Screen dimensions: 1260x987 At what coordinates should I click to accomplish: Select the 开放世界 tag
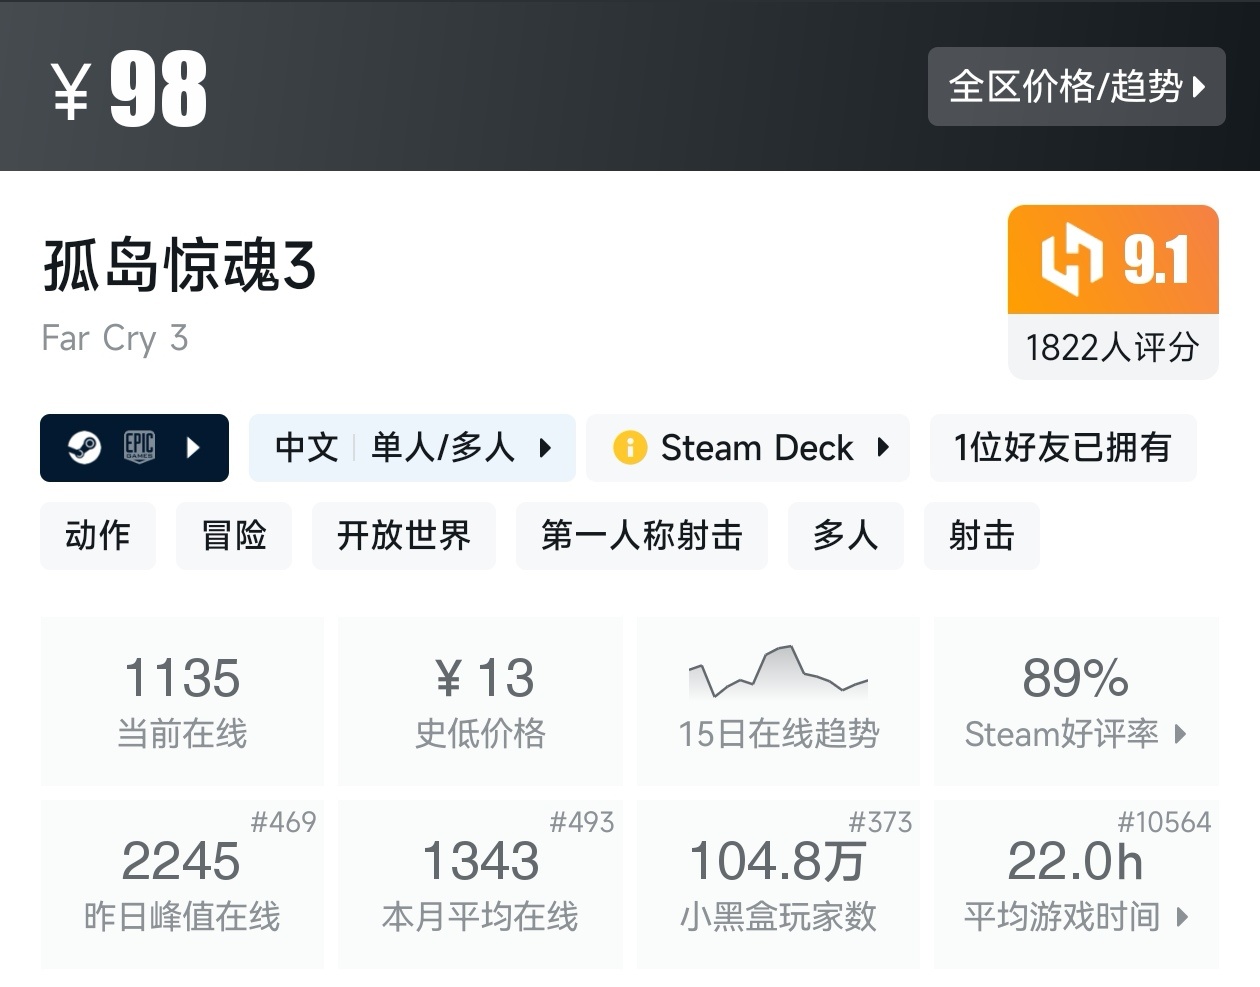(404, 536)
